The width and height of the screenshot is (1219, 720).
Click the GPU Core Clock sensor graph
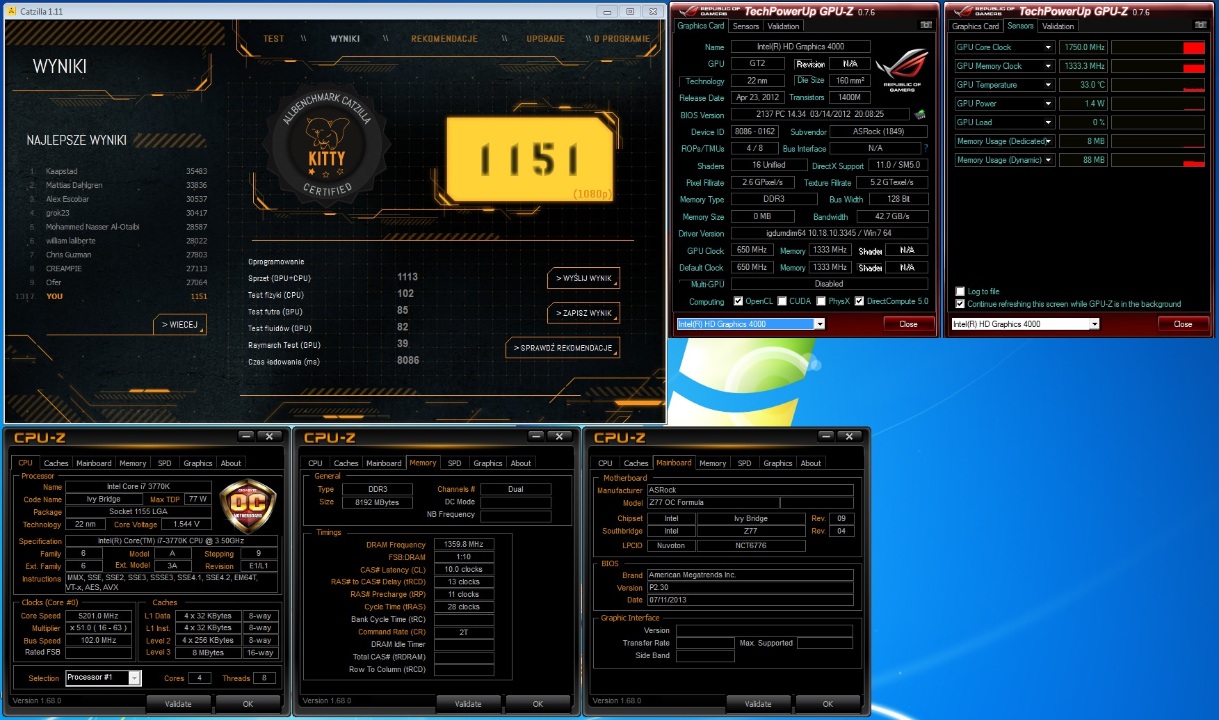(x=1158, y=47)
